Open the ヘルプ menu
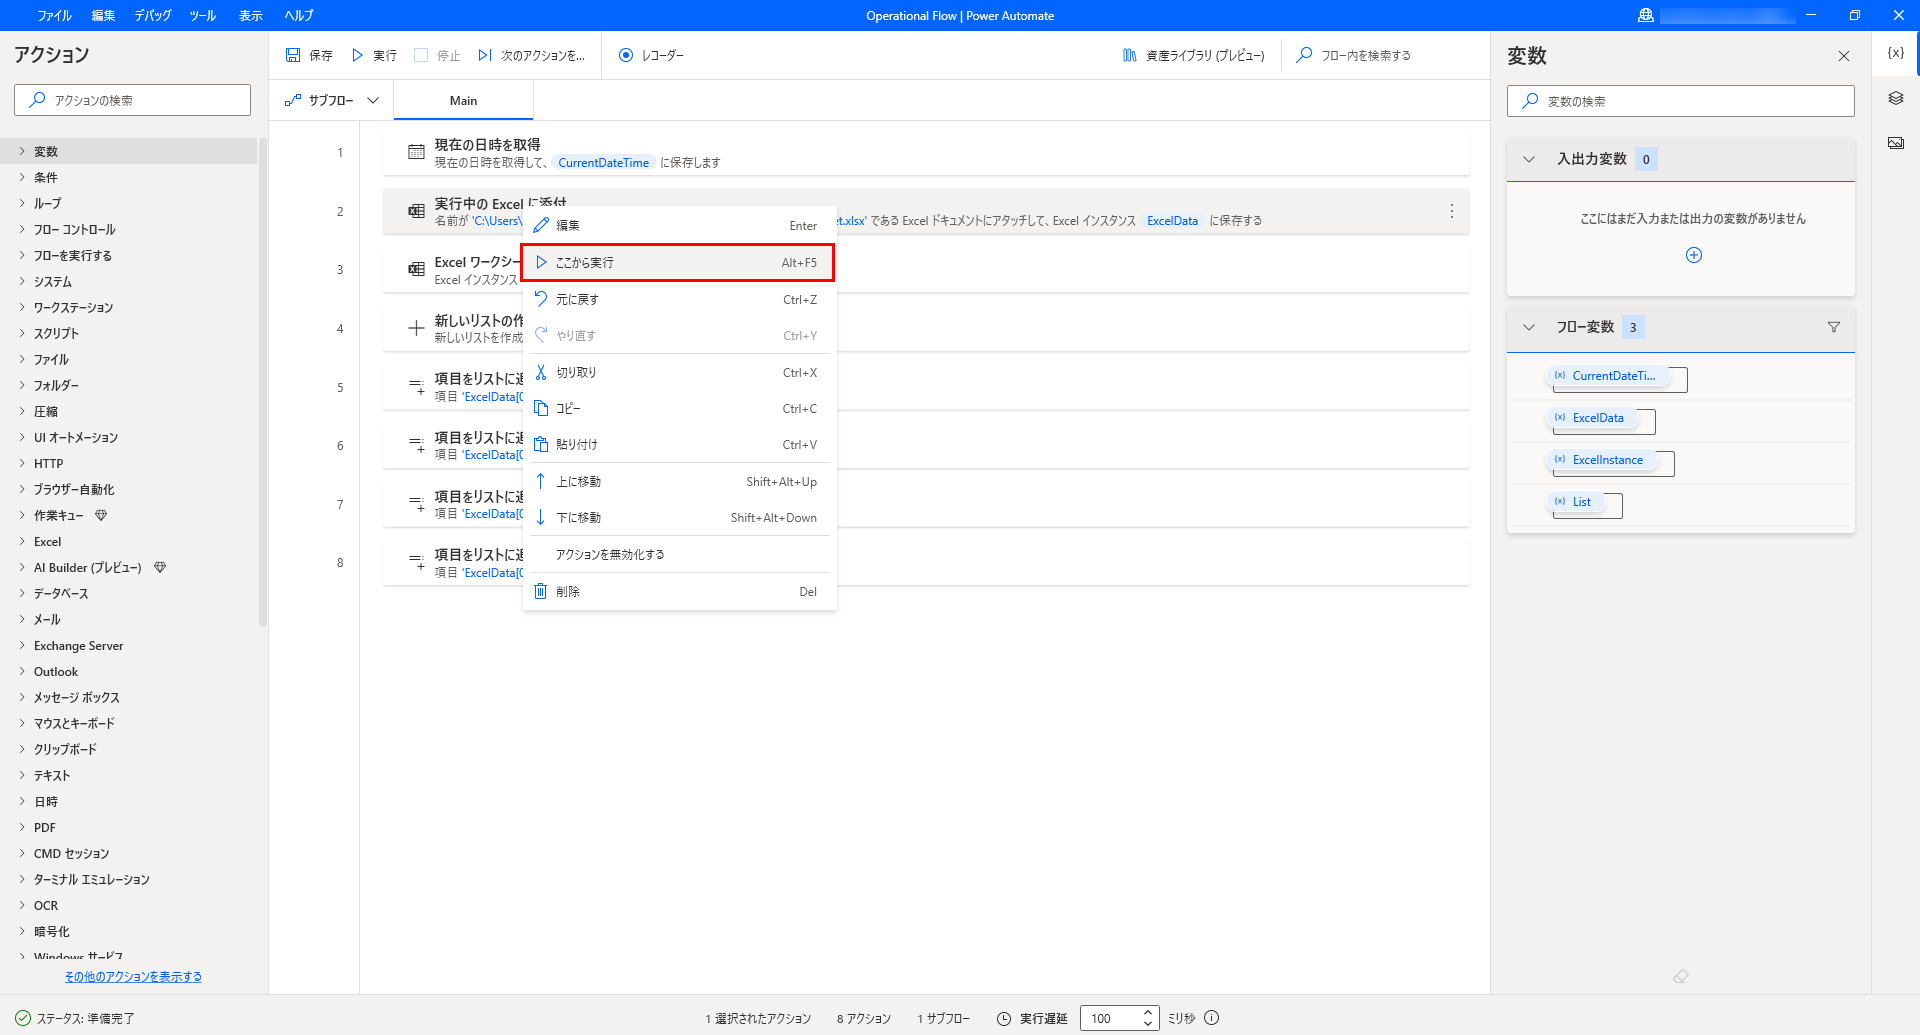 click(298, 15)
